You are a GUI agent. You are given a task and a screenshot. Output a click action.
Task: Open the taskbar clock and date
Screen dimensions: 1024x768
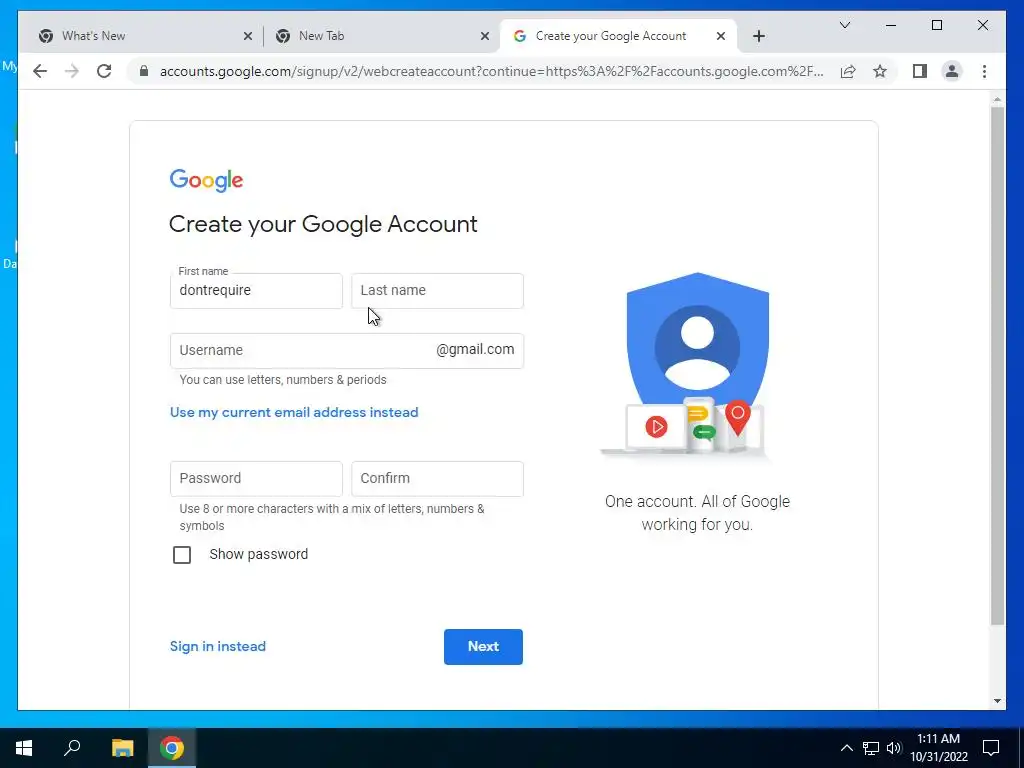938,748
